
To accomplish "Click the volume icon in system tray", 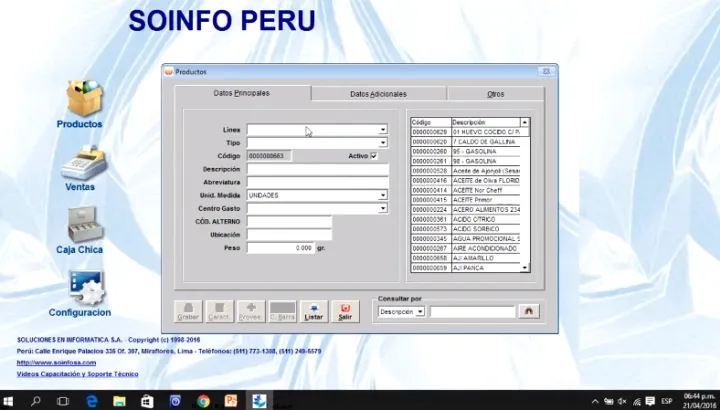I will point(622,401).
